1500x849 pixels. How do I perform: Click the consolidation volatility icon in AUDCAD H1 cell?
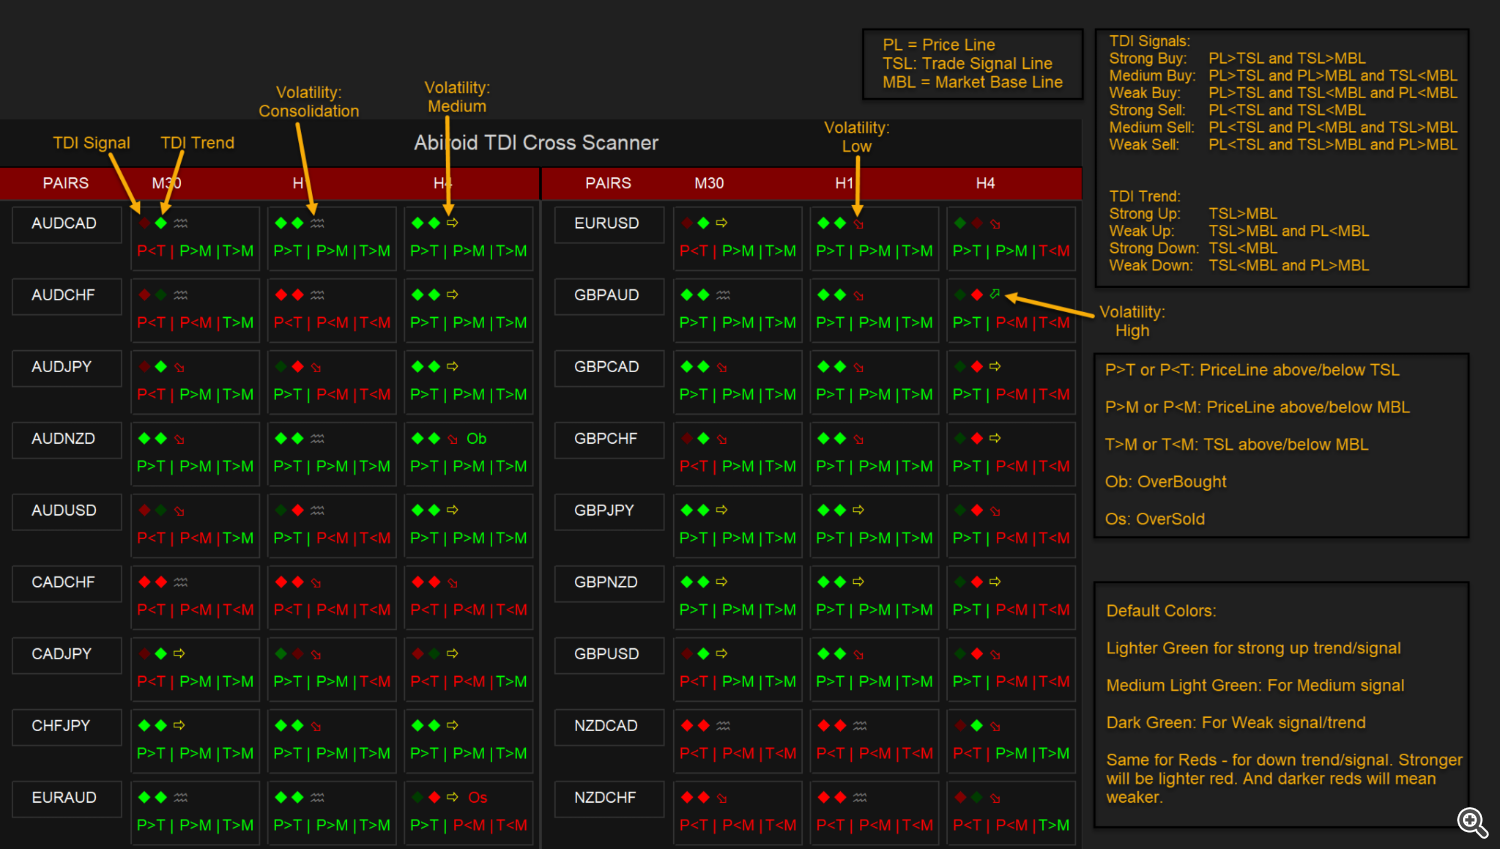(317, 223)
